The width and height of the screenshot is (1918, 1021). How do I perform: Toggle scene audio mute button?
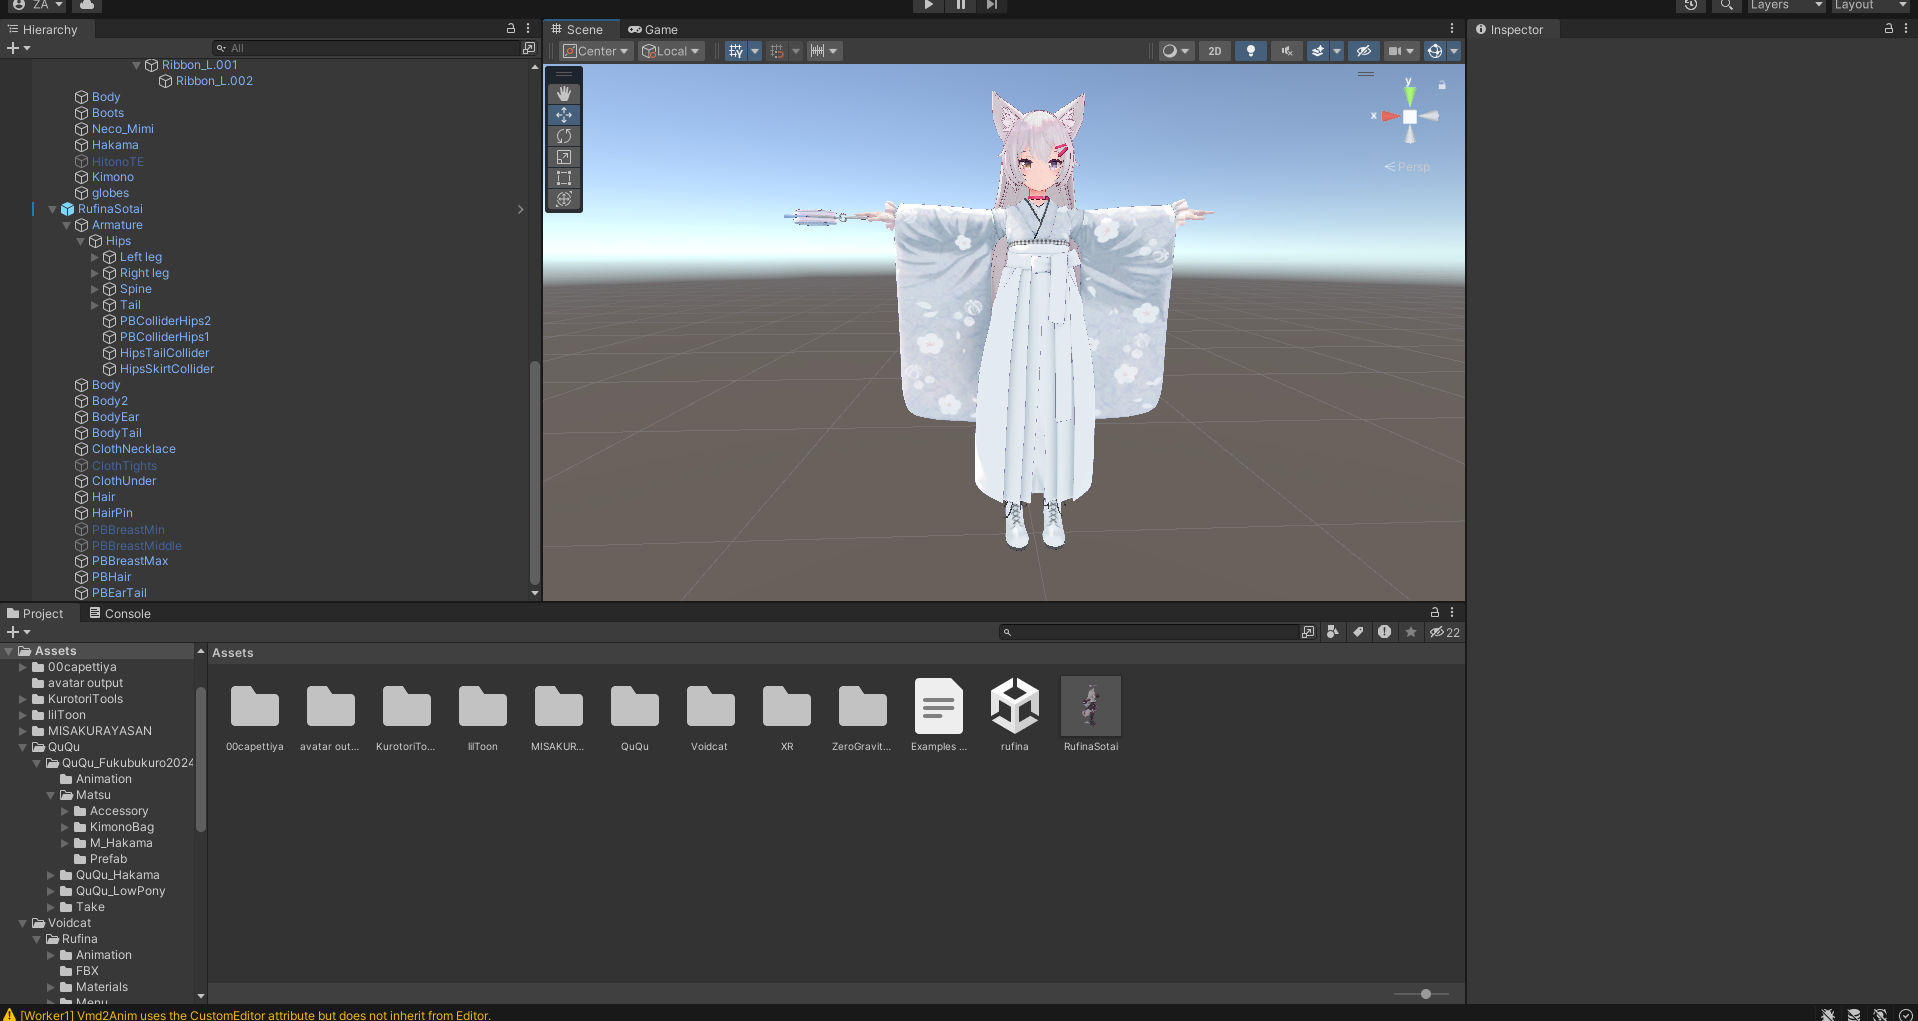click(1286, 51)
